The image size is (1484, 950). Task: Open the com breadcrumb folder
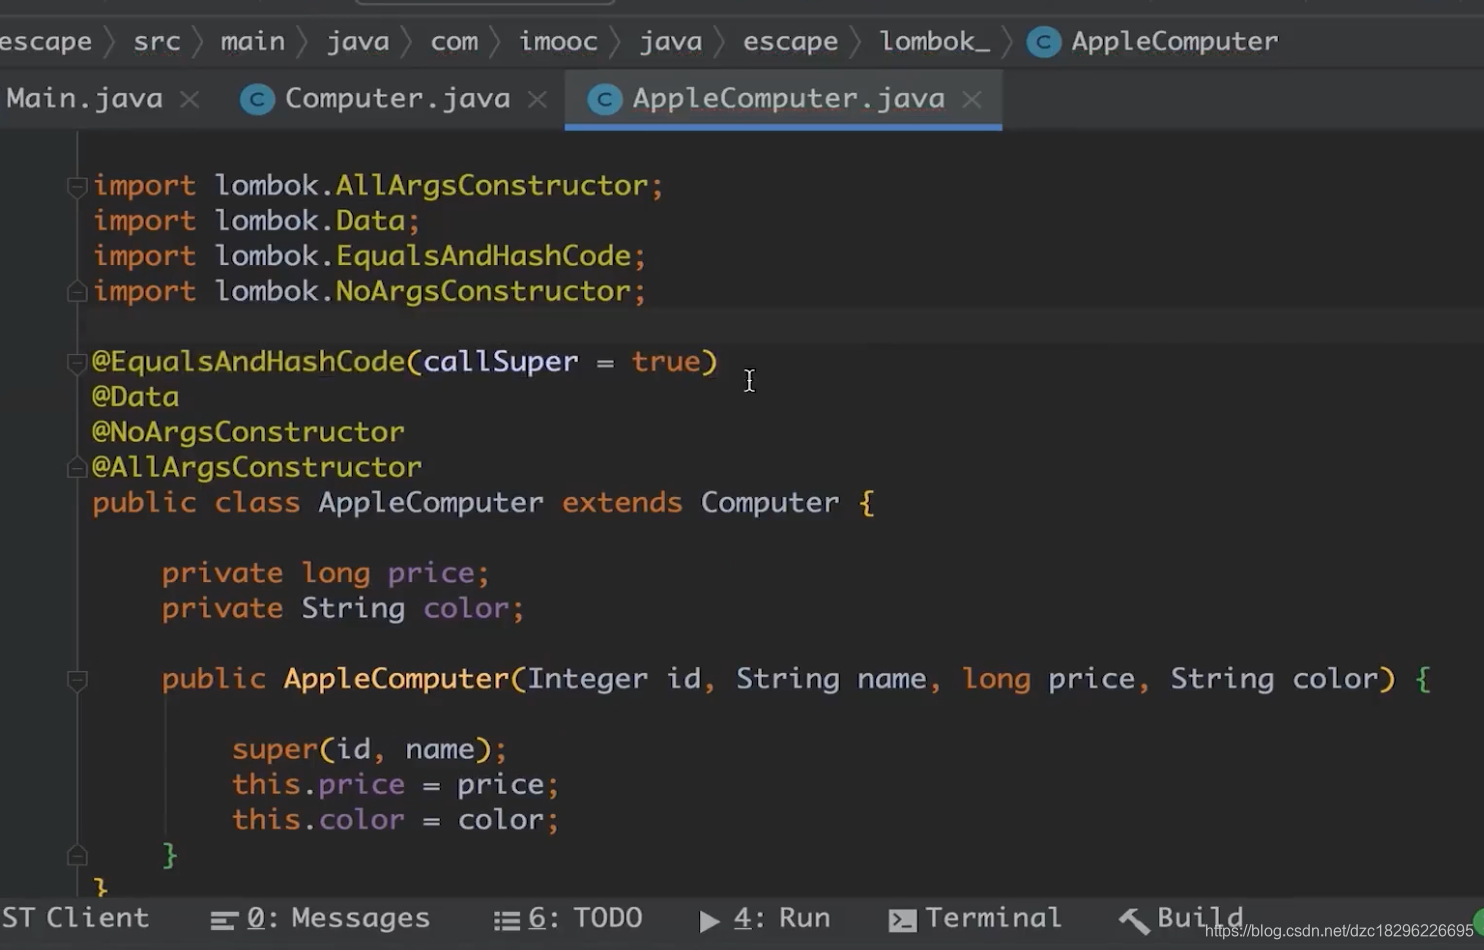pos(454,41)
